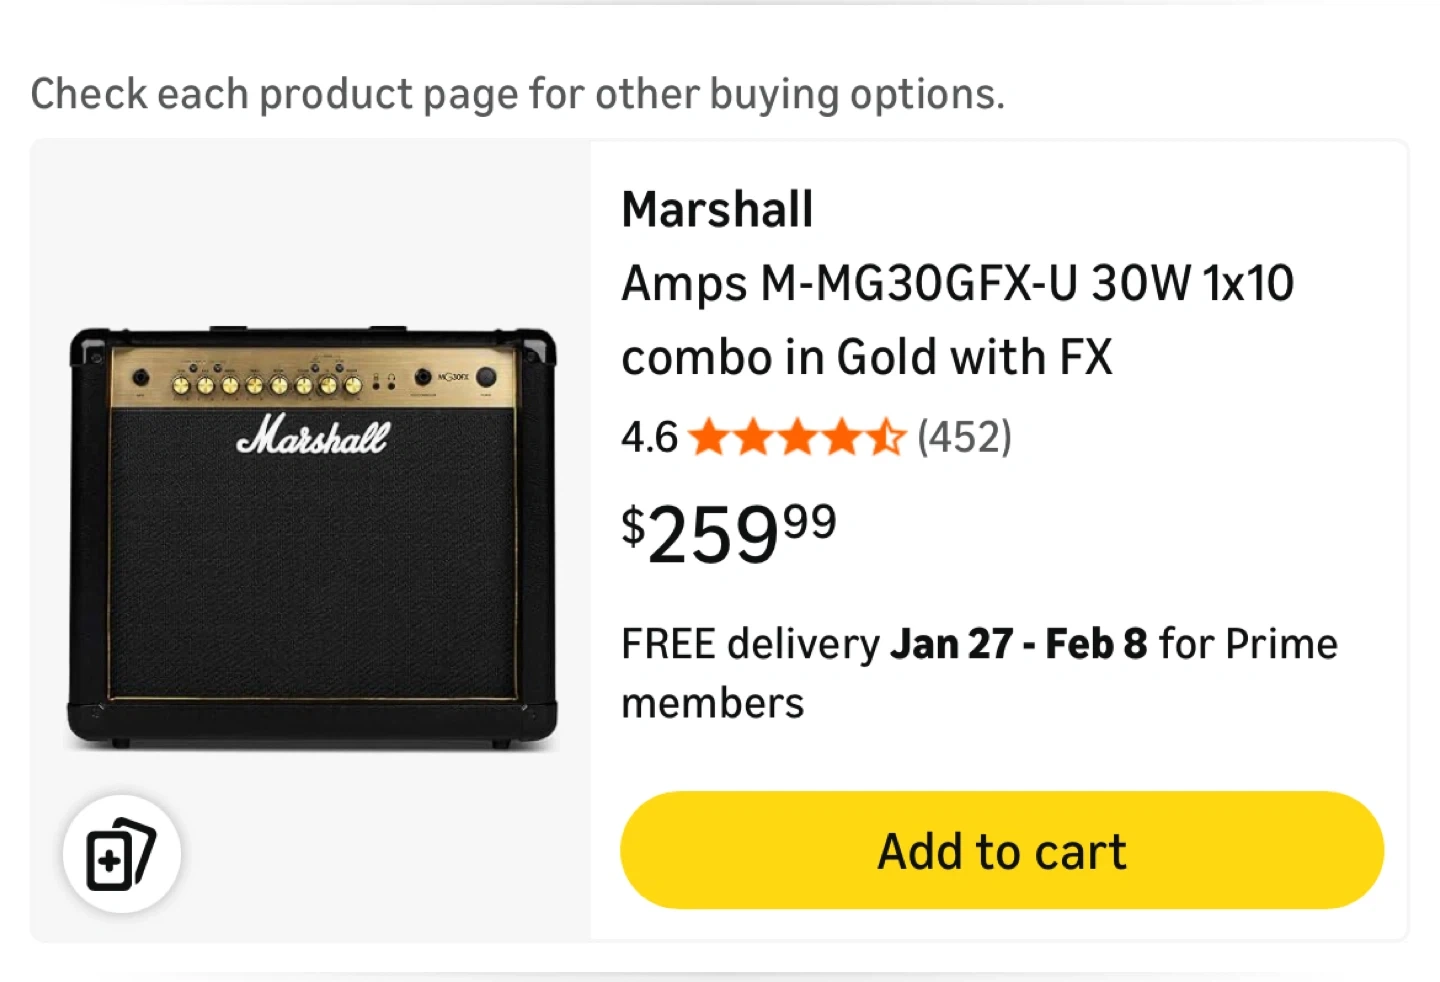Viewport: 1440px width, 982px height.
Task: Click the black power button on amp image
Action: [x=486, y=377]
